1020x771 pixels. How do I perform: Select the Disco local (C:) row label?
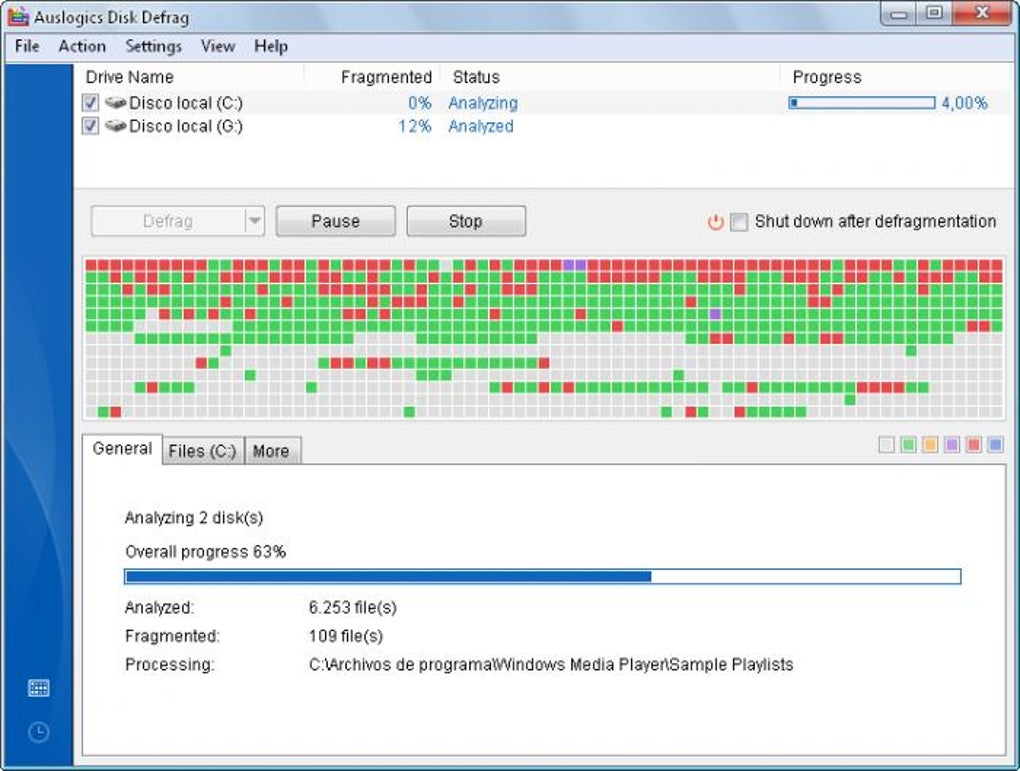186,103
